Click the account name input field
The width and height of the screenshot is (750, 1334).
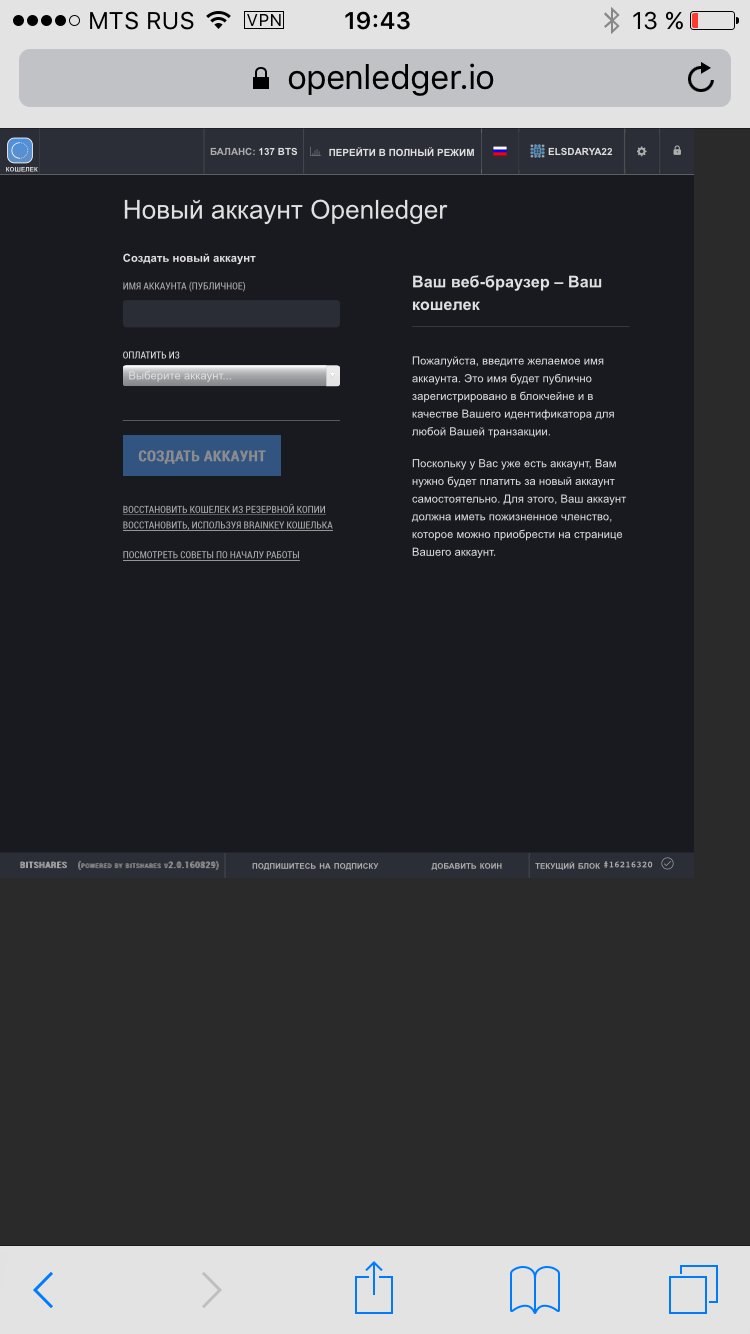(x=231, y=314)
